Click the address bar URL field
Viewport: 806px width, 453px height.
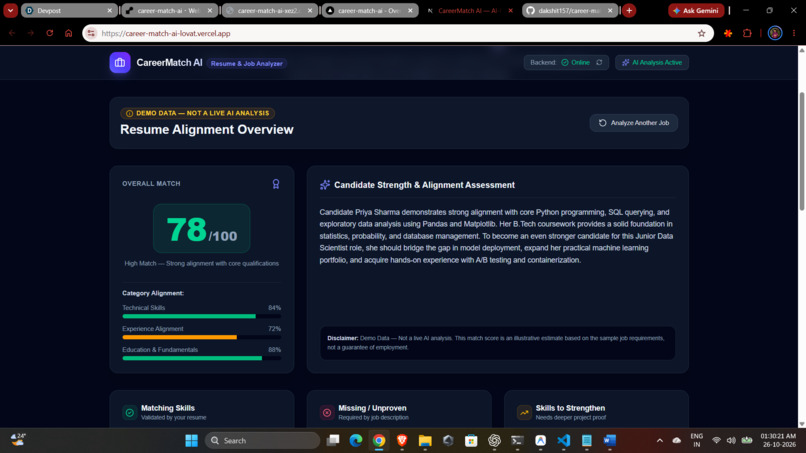coord(396,33)
